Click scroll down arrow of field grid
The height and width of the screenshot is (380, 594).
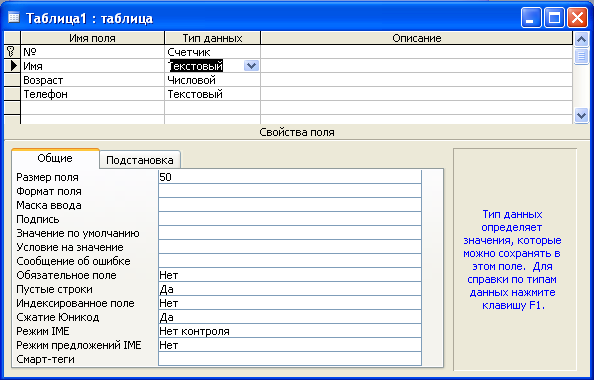581,115
